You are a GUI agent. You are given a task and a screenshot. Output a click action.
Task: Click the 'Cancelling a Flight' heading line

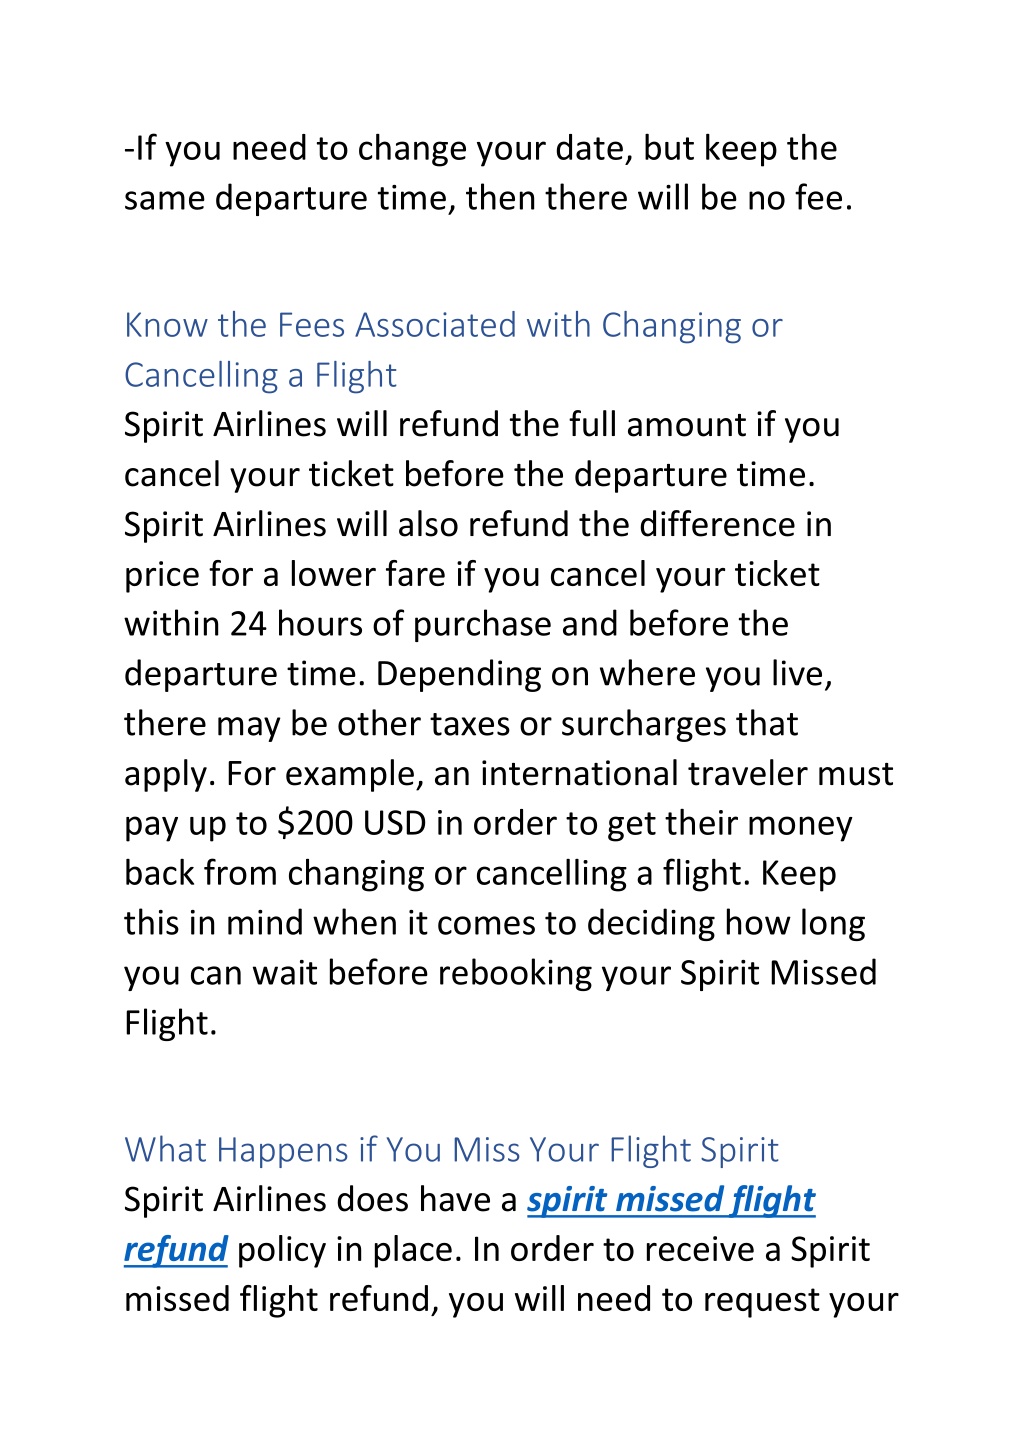pos(260,376)
